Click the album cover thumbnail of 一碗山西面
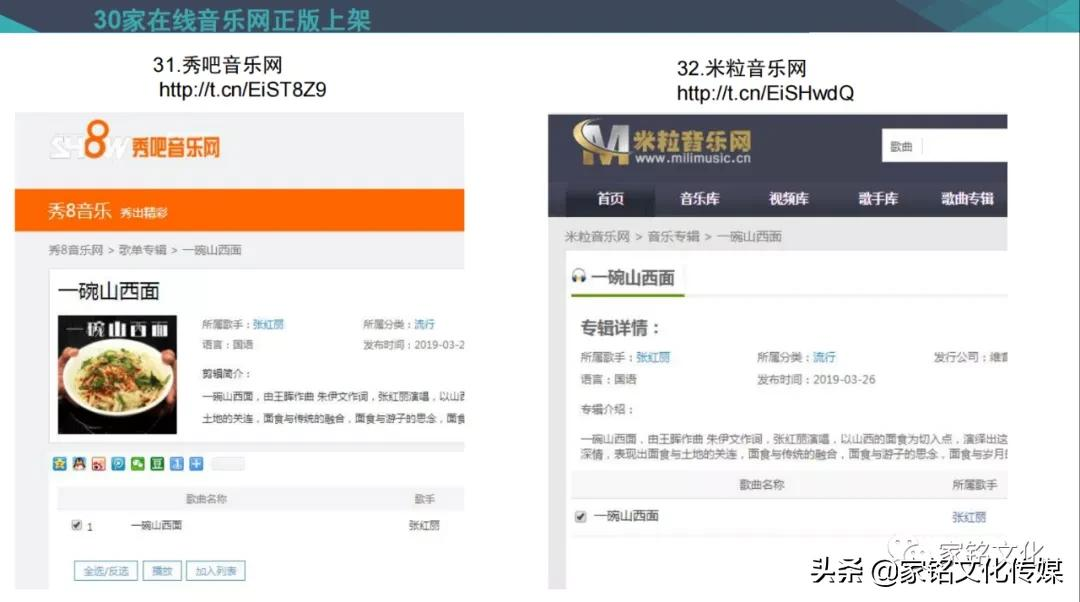Viewport: 1080px width, 602px height. click(x=117, y=373)
